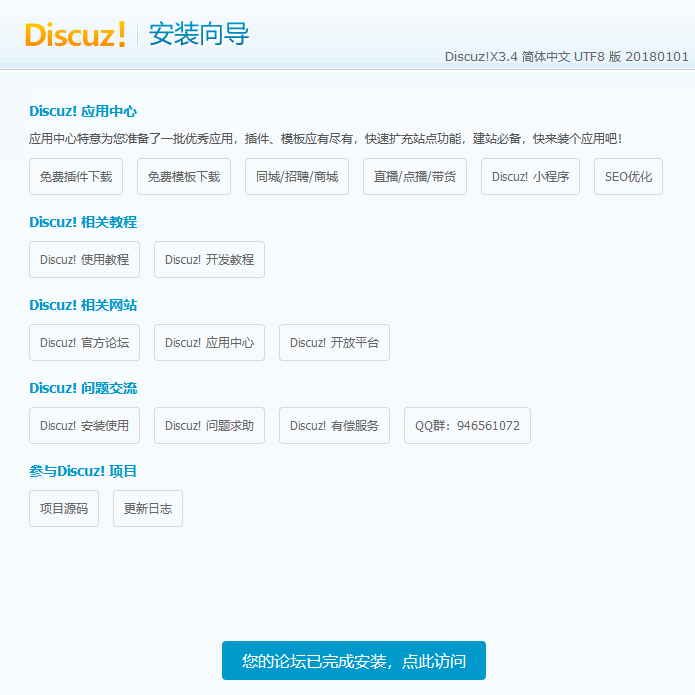Open 更新日志 button
This screenshot has width=695, height=695.
[148, 508]
